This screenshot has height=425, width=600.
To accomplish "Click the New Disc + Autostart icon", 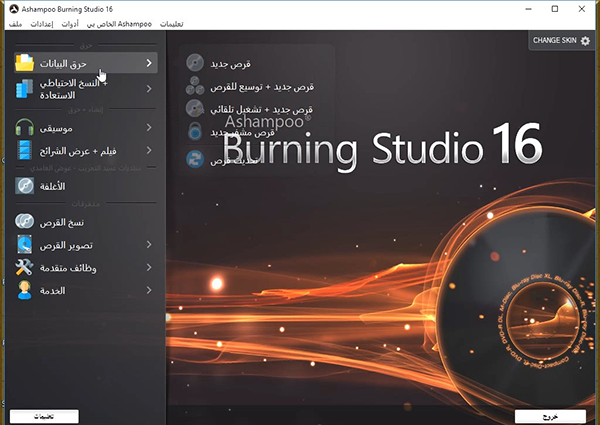I will tap(195, 108).
